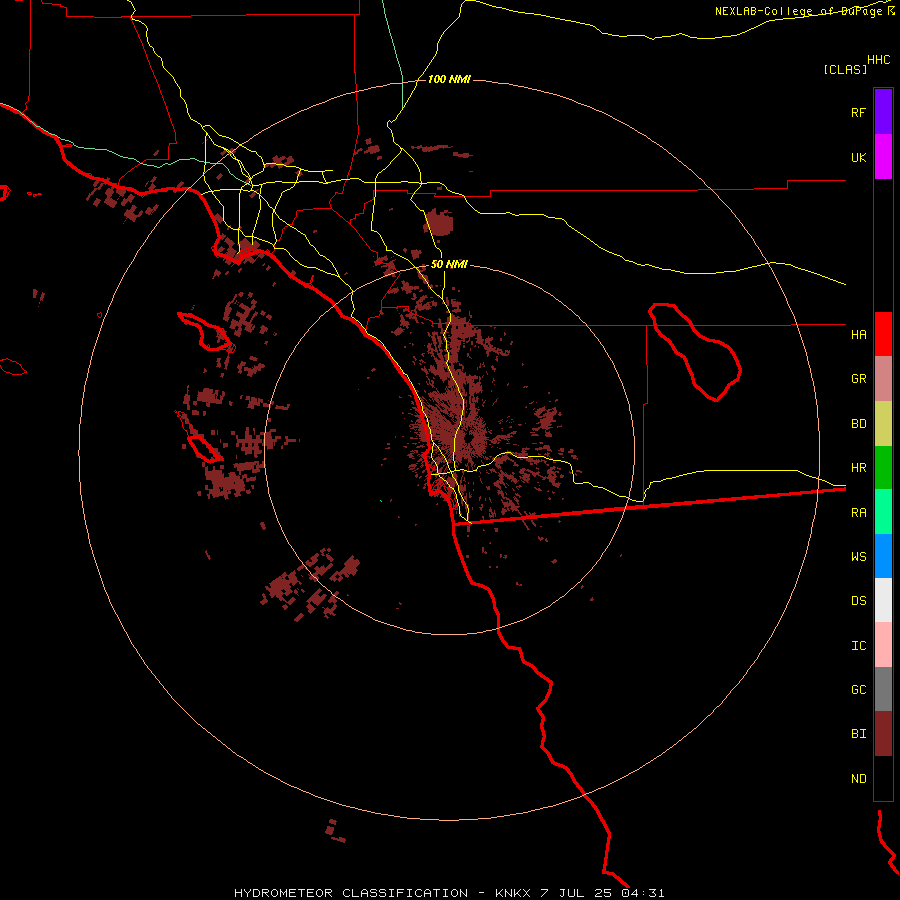Click the IC pink legend swatch
The image size is (900, 900).
click(883, 645)
